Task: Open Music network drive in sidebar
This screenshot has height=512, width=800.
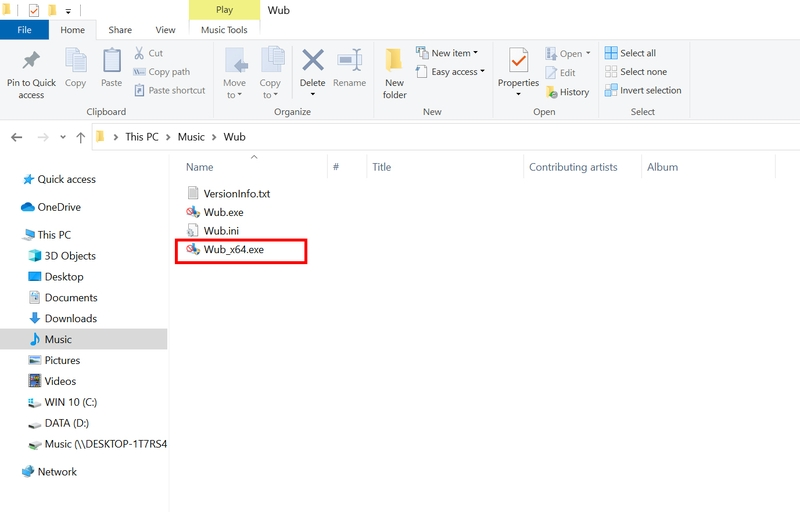Action: [97, 444]
